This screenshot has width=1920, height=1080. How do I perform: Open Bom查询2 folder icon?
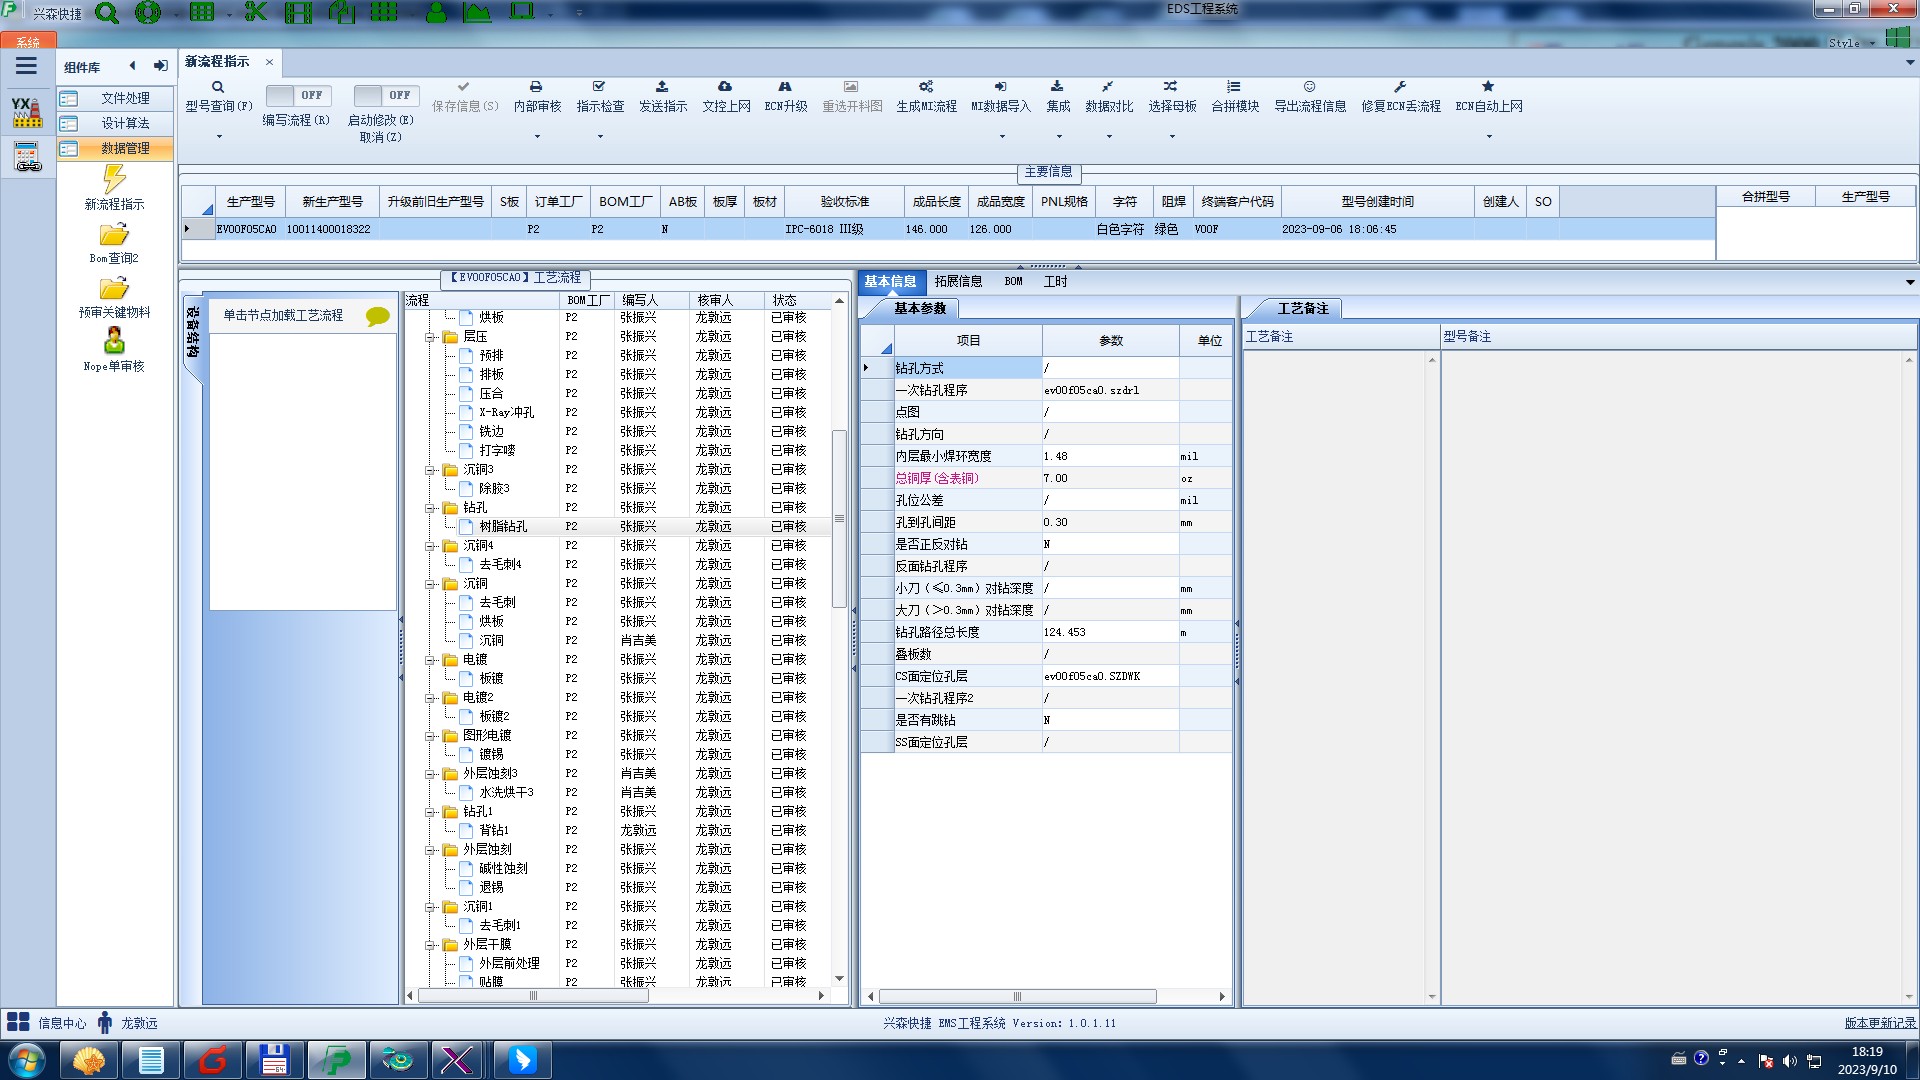click(114, 235)
